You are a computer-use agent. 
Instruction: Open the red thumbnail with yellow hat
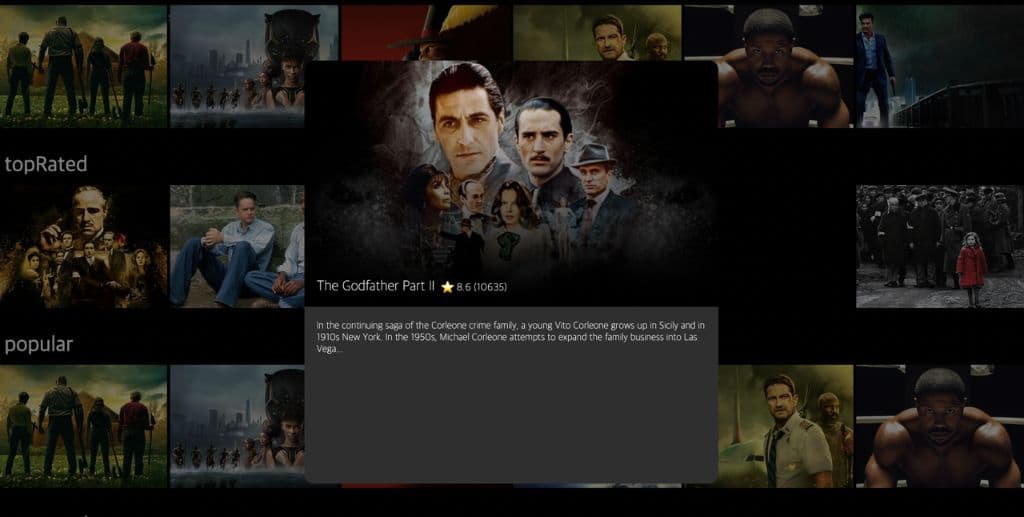click(426, 33)
